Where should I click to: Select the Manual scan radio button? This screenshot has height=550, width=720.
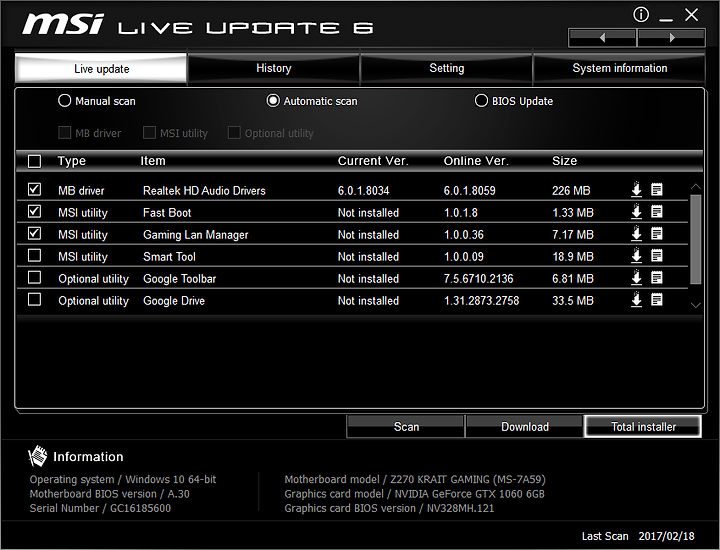click(64, 101)
